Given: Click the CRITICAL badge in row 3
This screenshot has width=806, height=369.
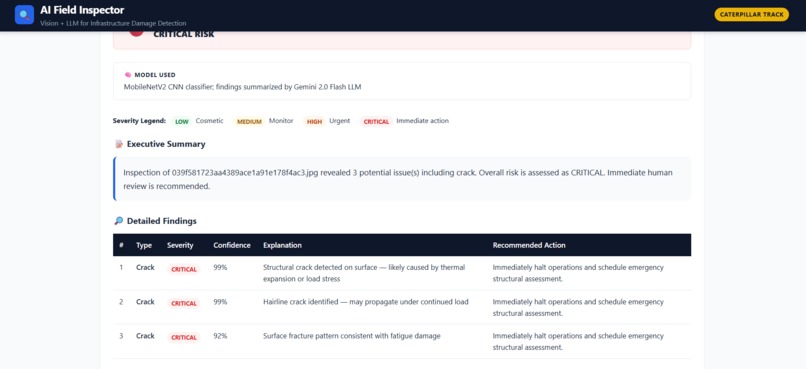Looking at the screenshot, I should point(184,337).
